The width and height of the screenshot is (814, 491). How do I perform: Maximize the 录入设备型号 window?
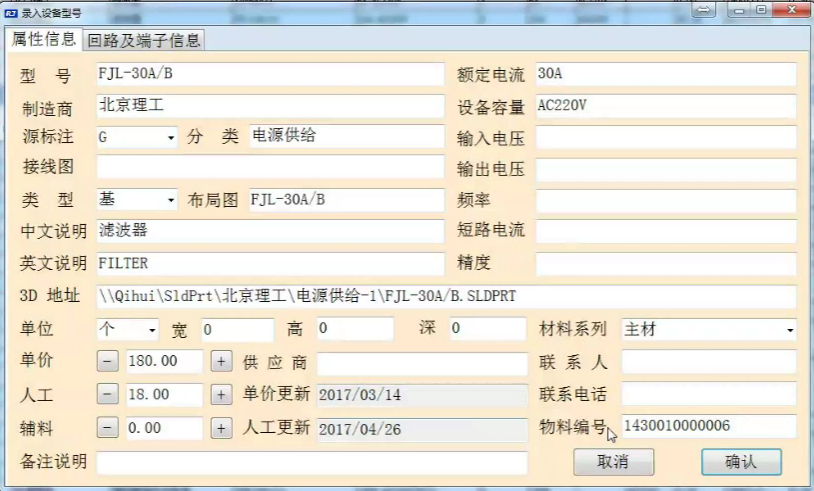[762, 10]
